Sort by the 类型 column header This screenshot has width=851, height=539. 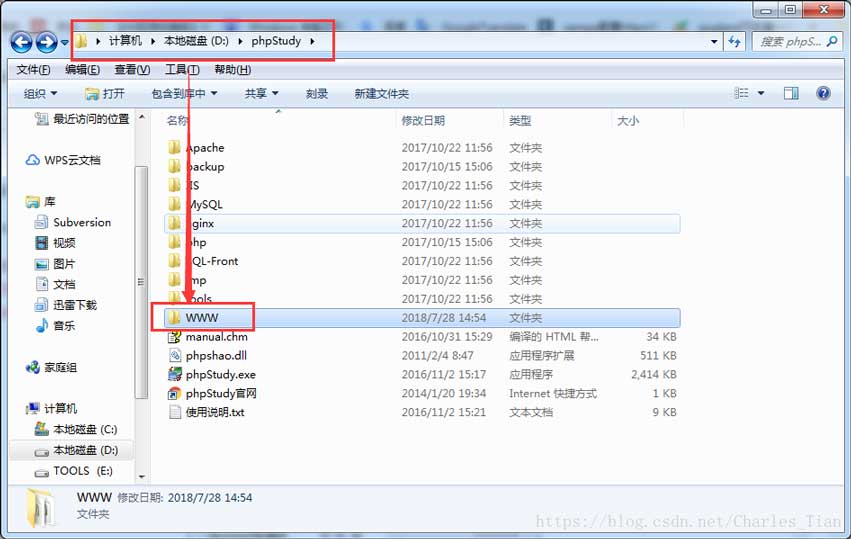(x=520, y=121)
